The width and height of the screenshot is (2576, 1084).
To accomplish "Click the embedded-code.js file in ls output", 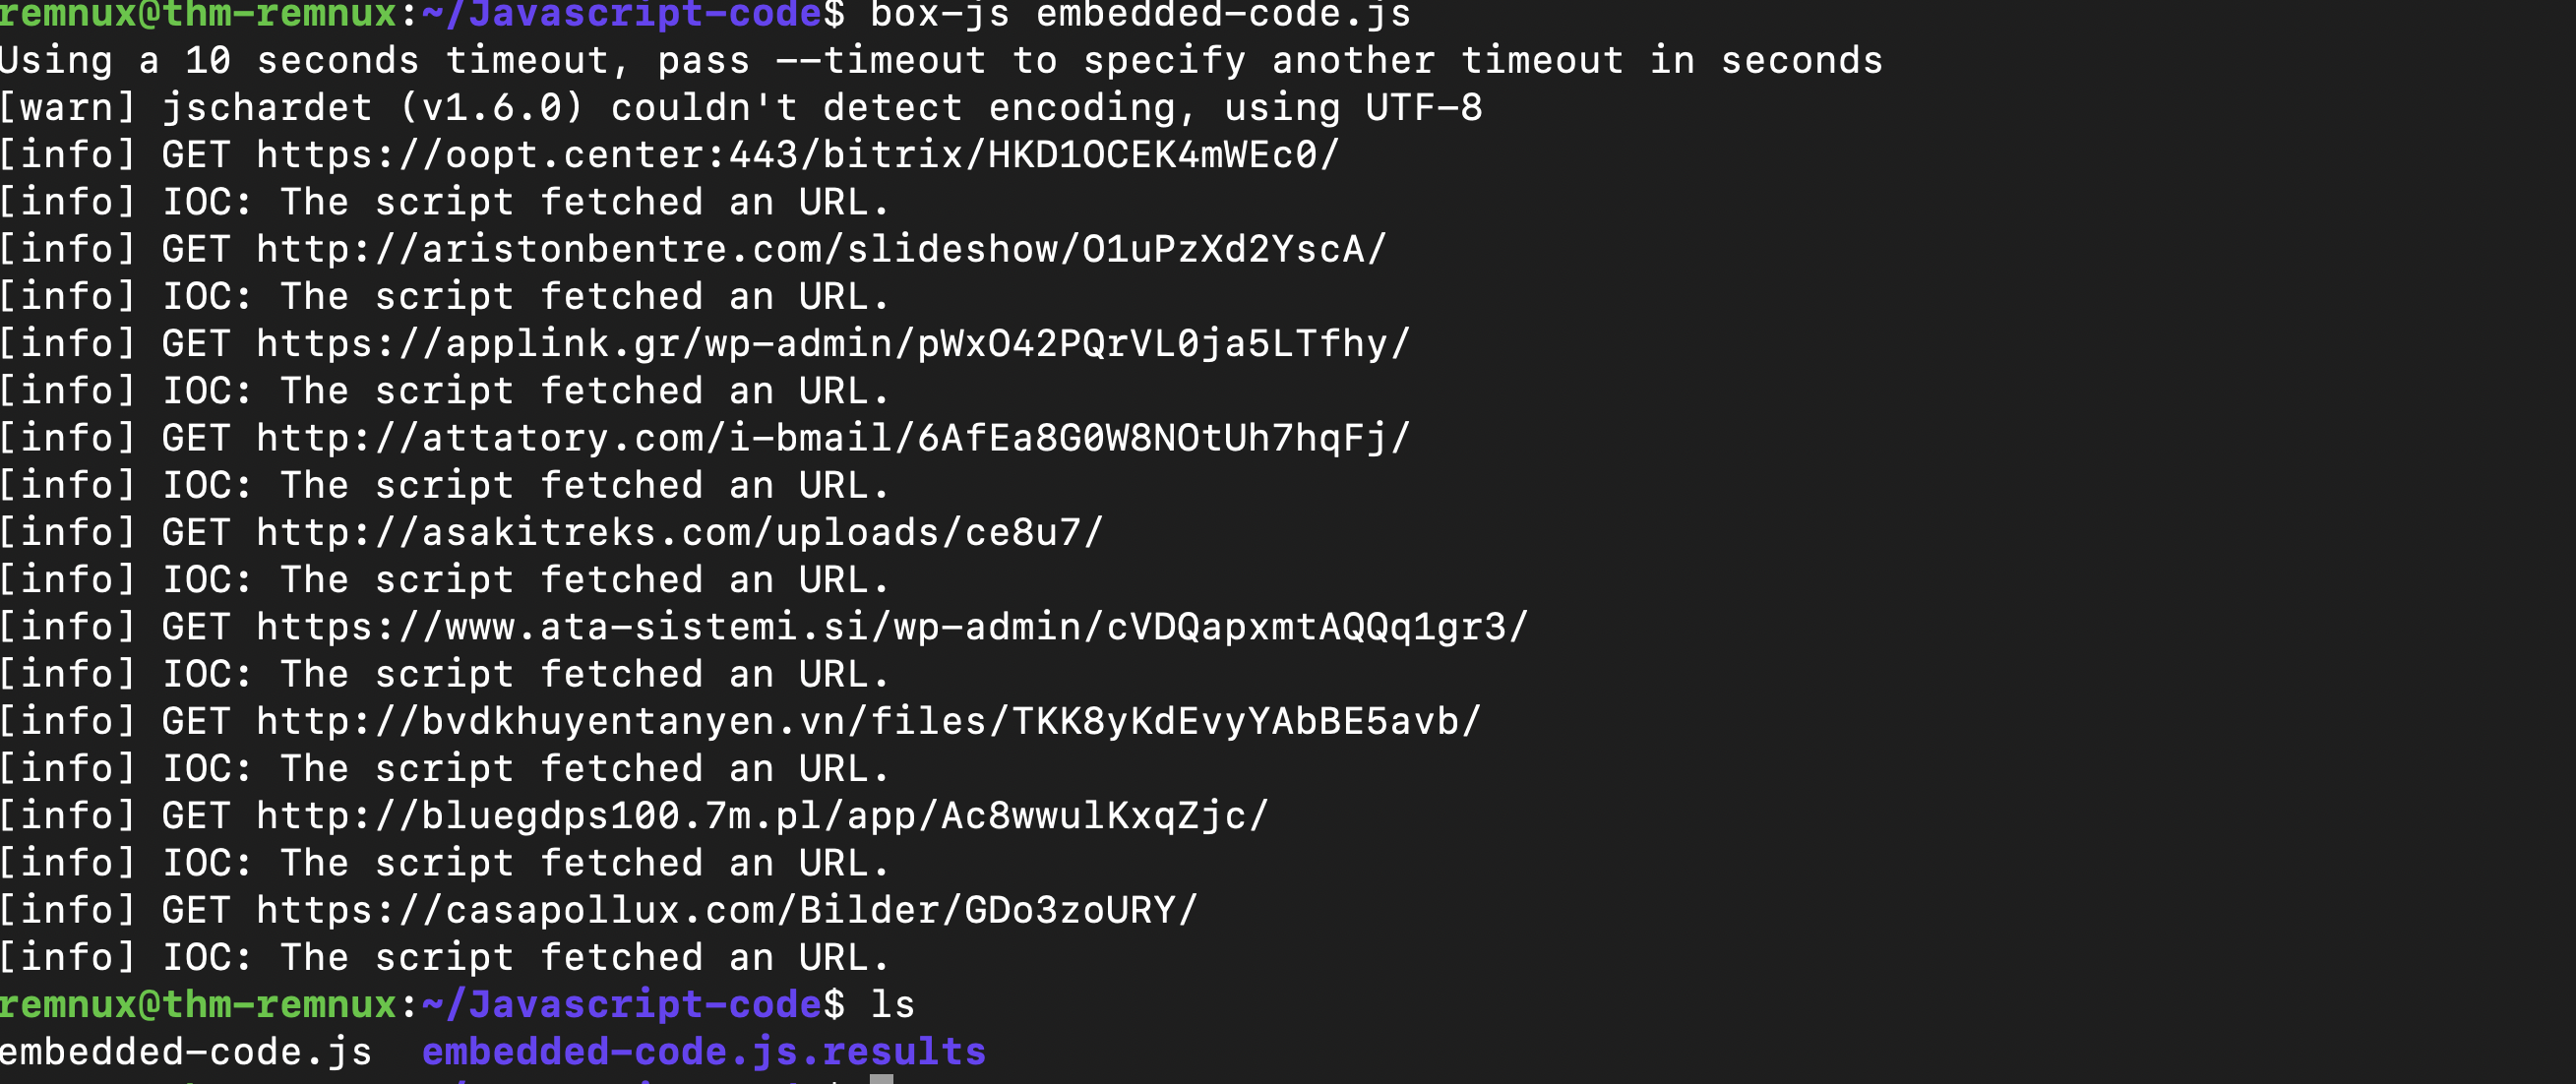I will 186,1052.
